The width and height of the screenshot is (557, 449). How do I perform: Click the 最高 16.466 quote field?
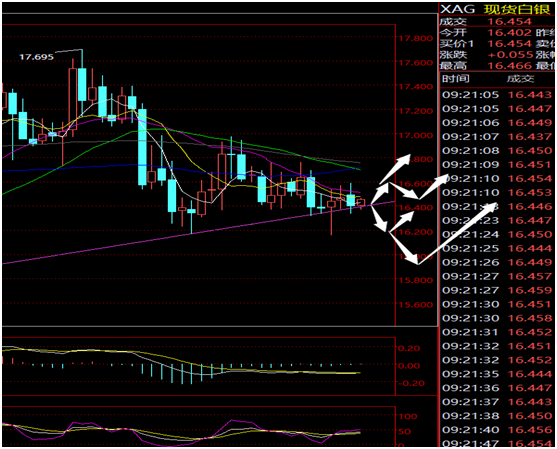click(486, 66)
